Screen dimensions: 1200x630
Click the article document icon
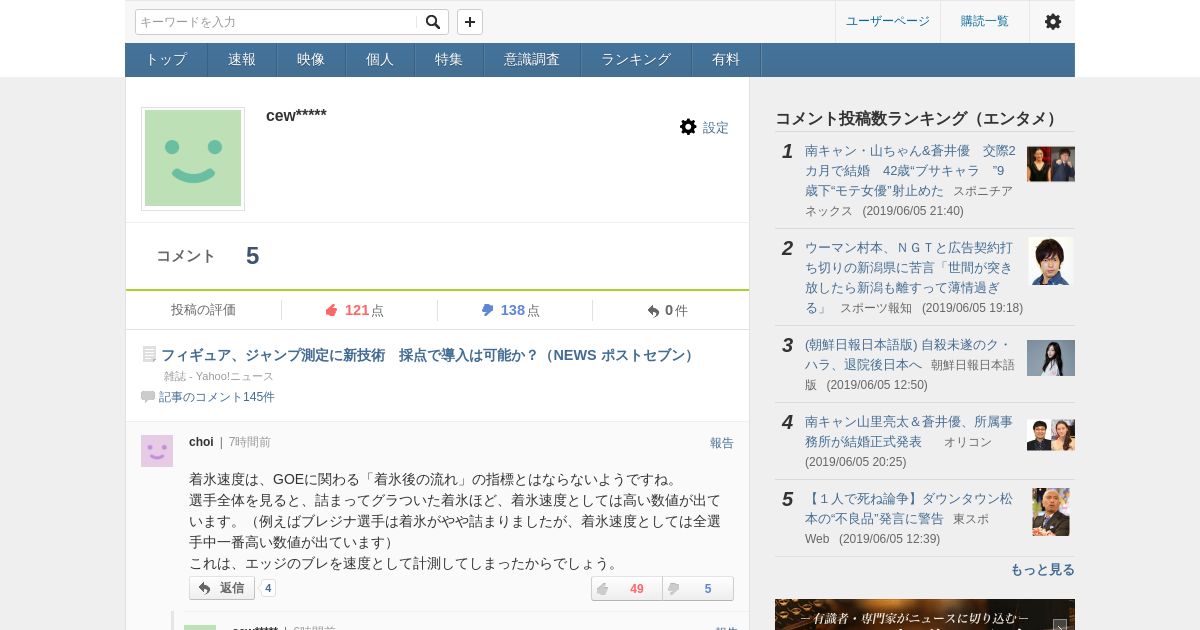click(149, 354)
